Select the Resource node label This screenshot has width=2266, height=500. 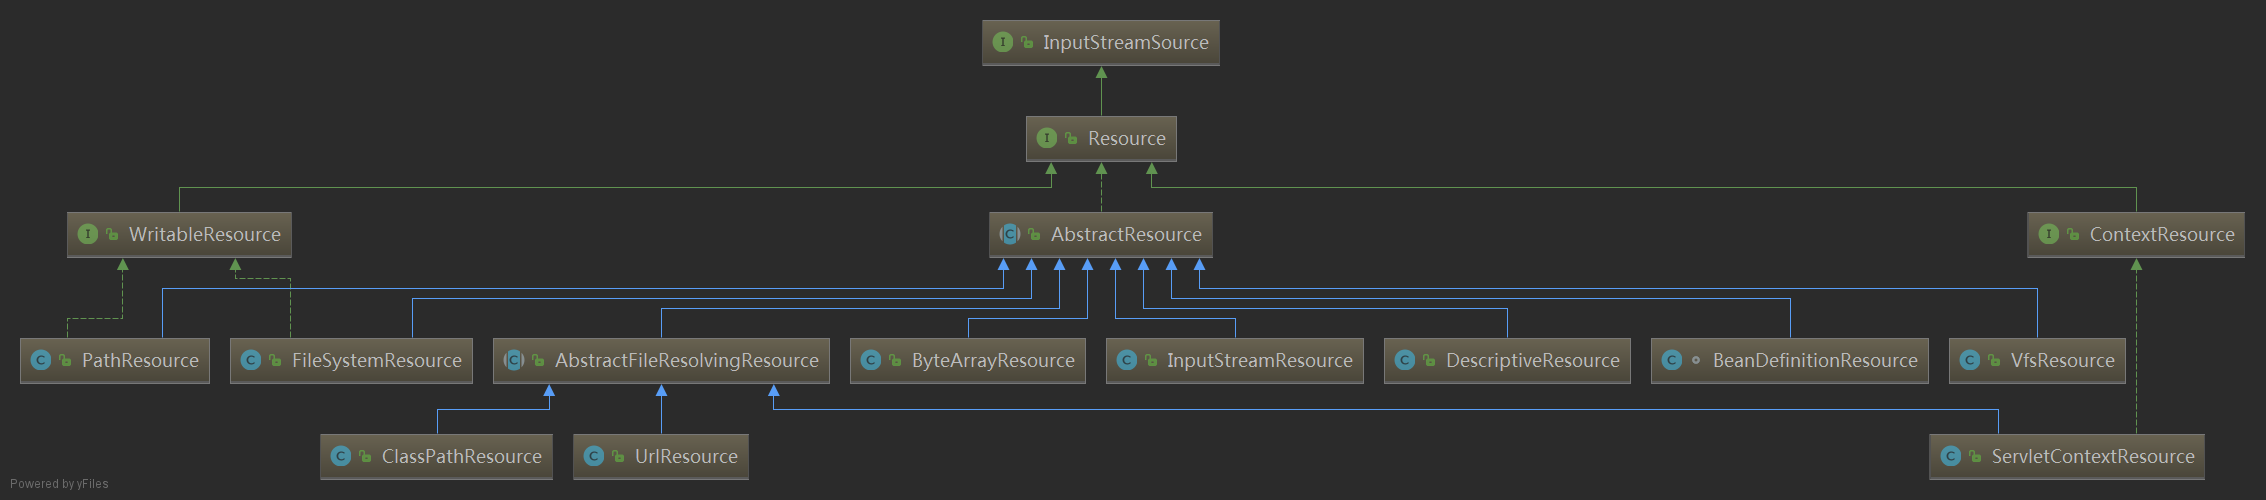tap(1127, 138)
